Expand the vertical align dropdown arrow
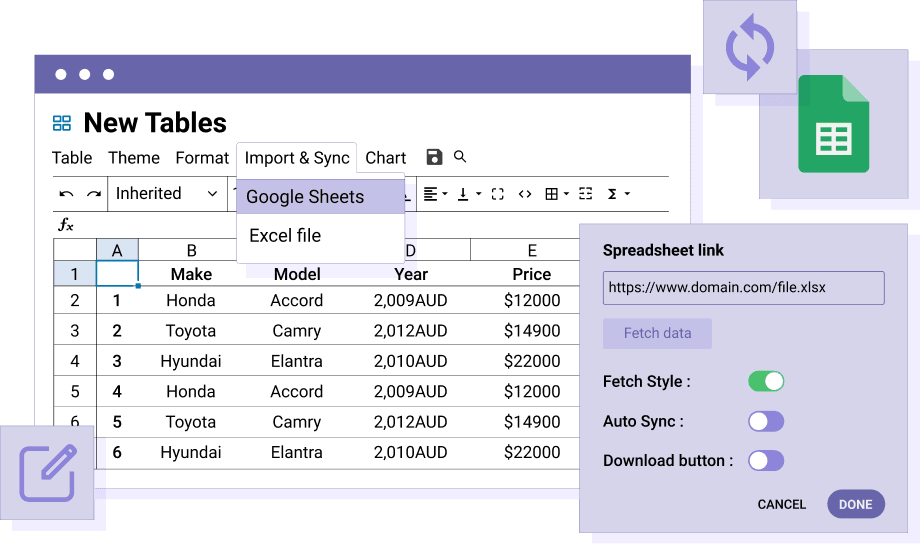 (x=478, y=194)
